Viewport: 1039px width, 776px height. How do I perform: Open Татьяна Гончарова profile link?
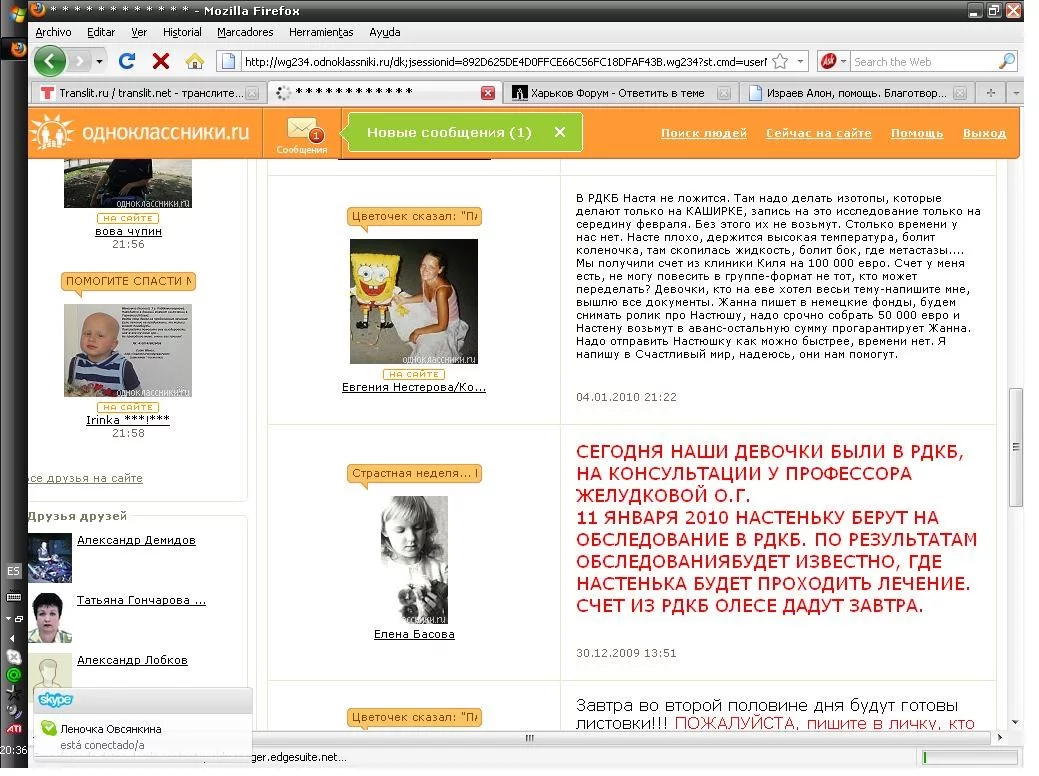pos(141,601)
